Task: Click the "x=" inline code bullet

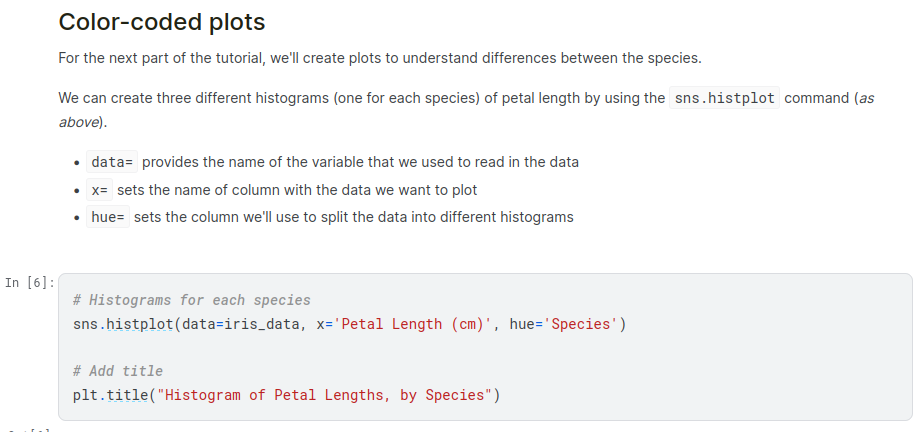Action: pyautogui.click(x=99, y=190)
